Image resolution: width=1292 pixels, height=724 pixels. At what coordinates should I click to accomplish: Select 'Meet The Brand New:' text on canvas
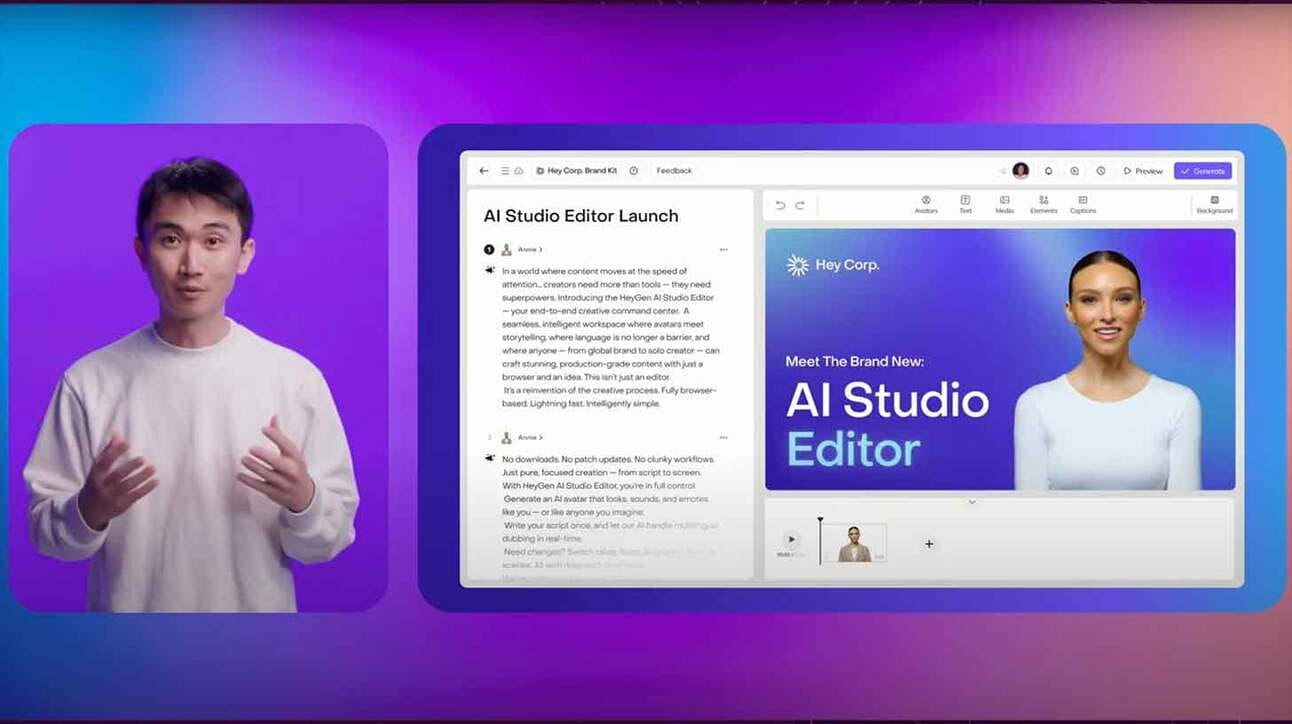(x=855, y=361)
